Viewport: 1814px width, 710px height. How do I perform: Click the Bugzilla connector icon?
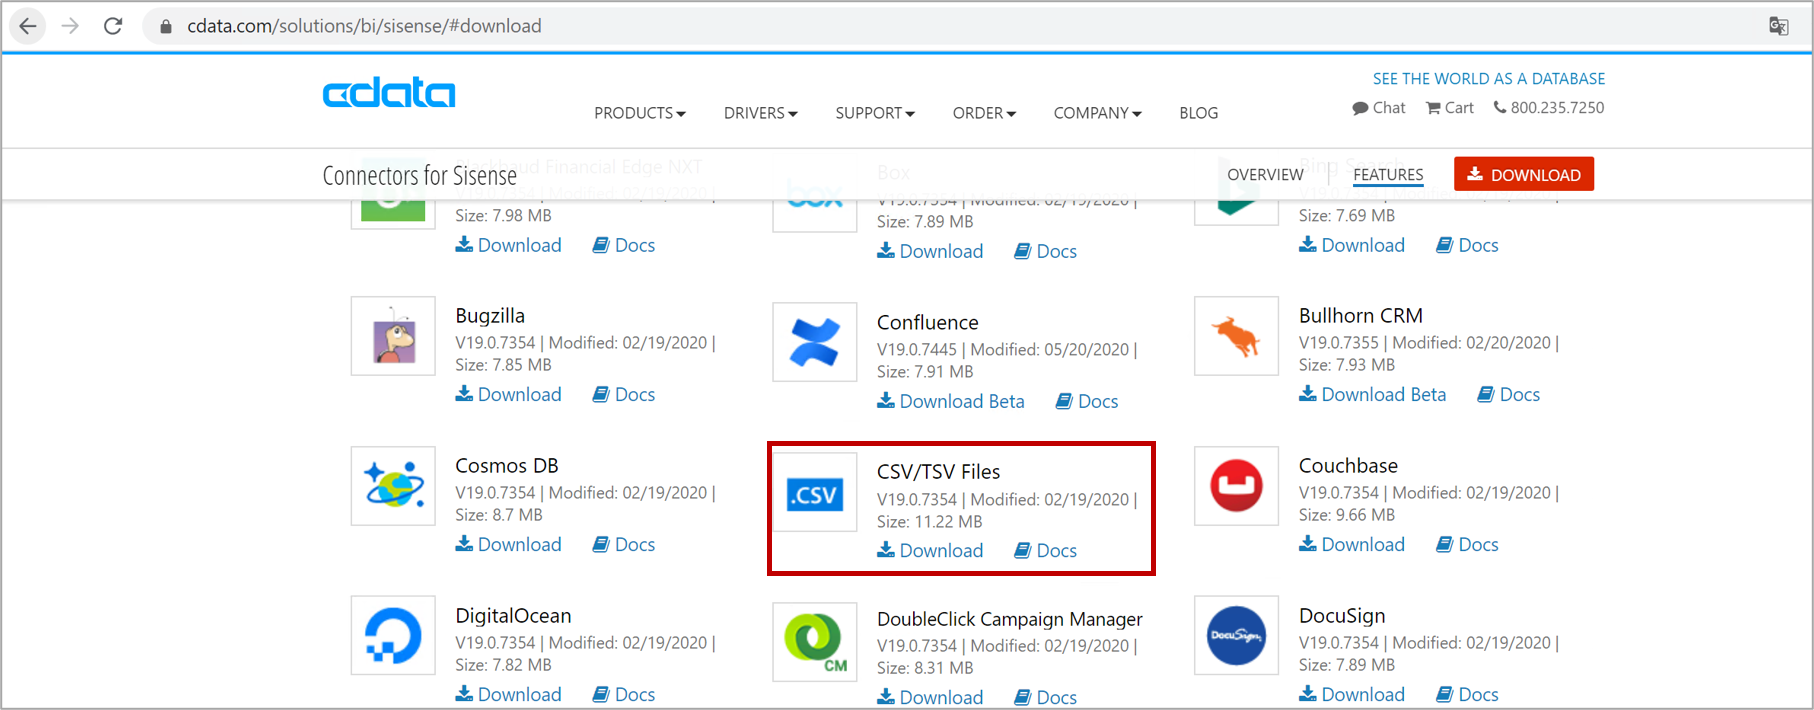coord(393,336)
